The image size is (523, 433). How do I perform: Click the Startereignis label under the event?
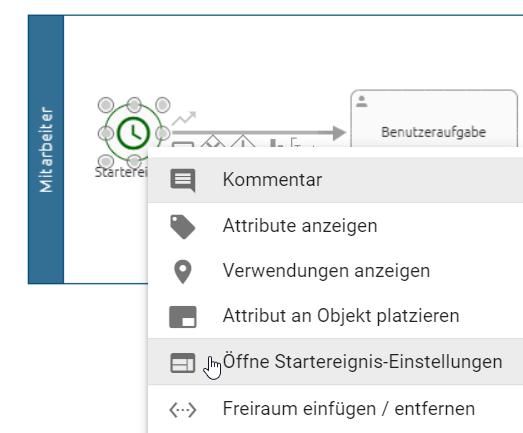click(121, 172)
